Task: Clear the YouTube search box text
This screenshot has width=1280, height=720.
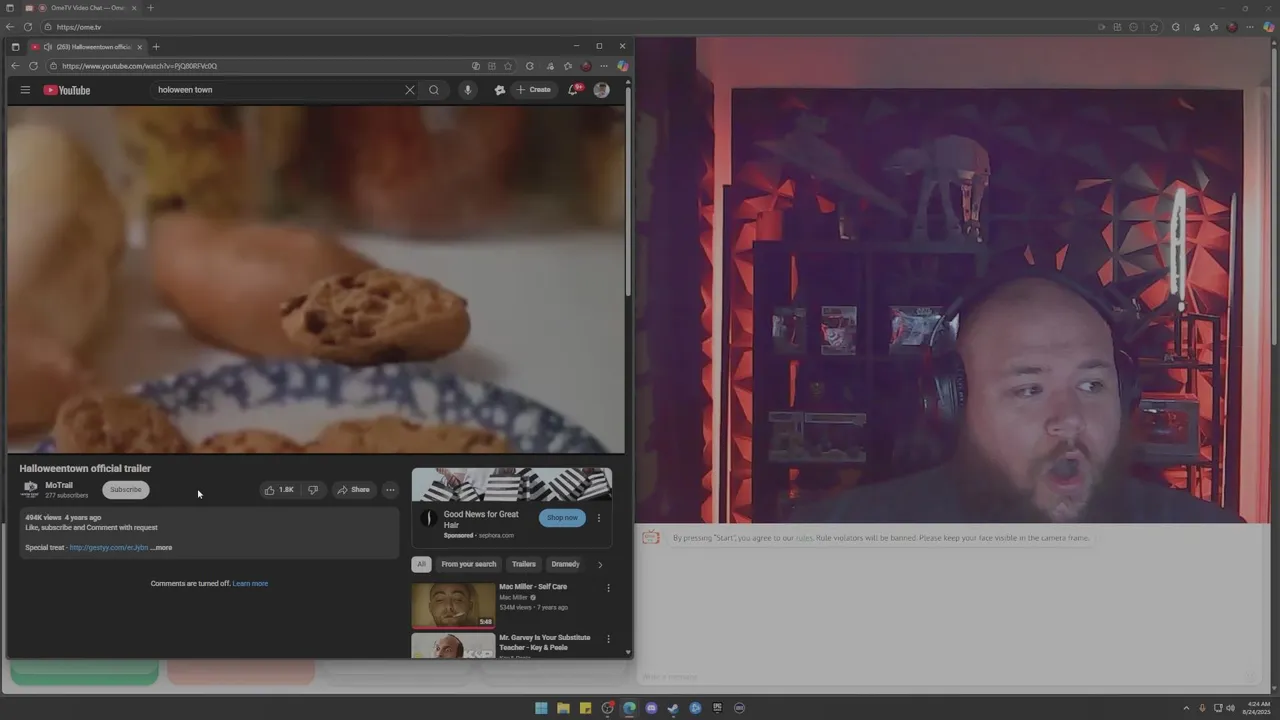Action: click(x=409, y=90)
